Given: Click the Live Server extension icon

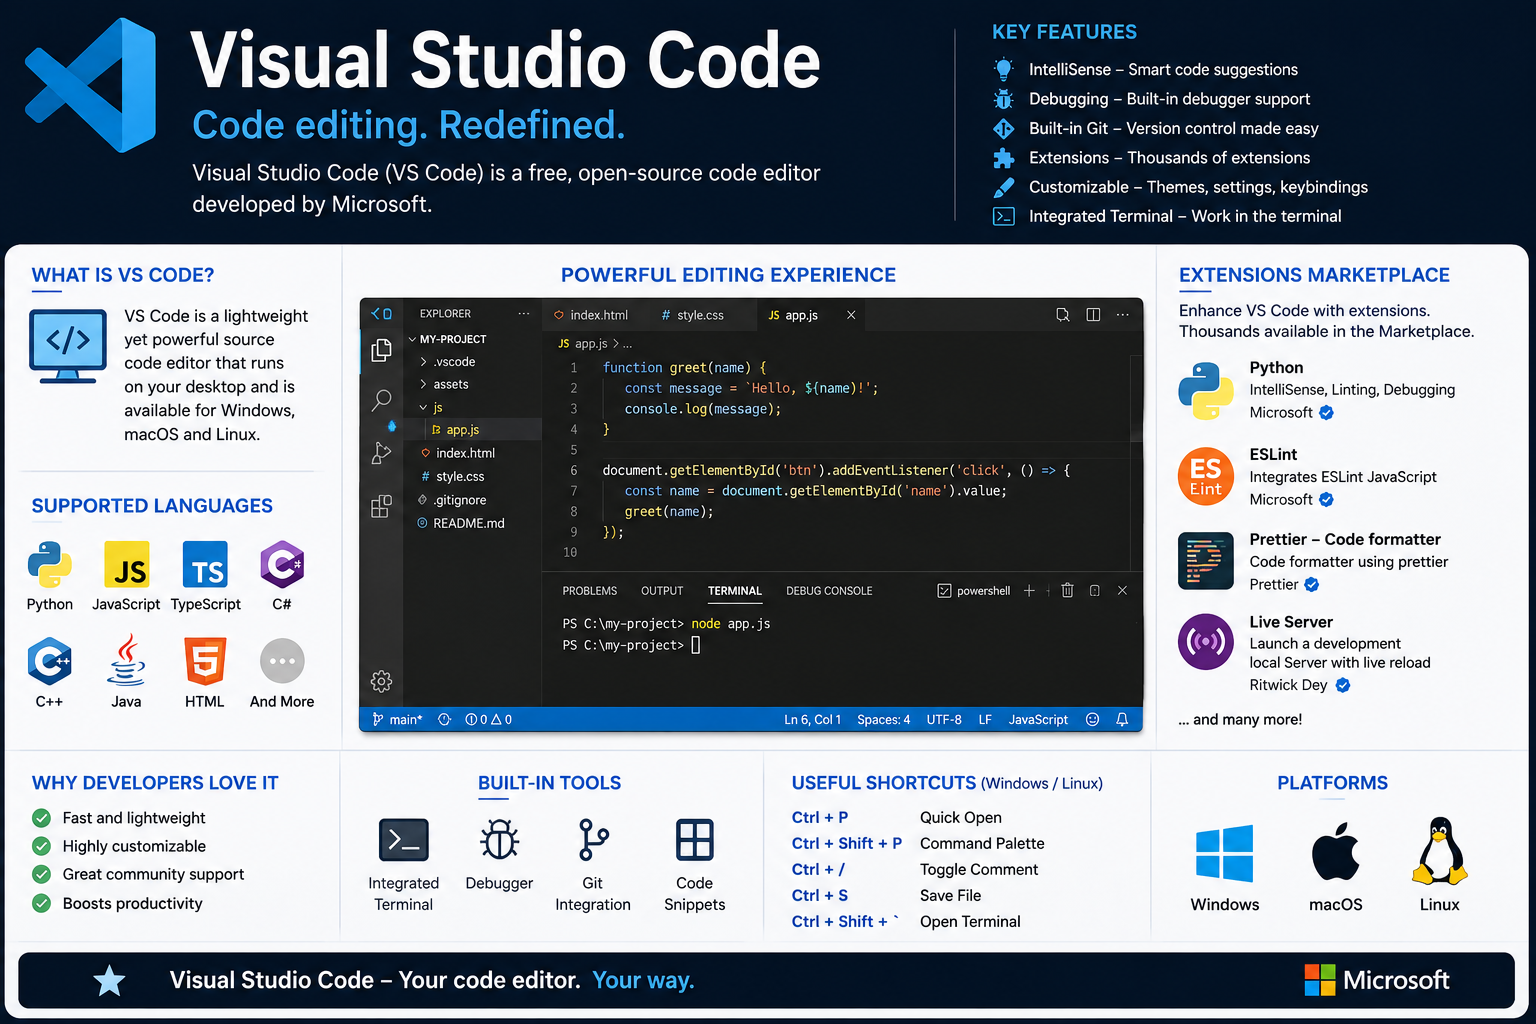Looking at the screenshot, I should click(x=1206, y=641).
